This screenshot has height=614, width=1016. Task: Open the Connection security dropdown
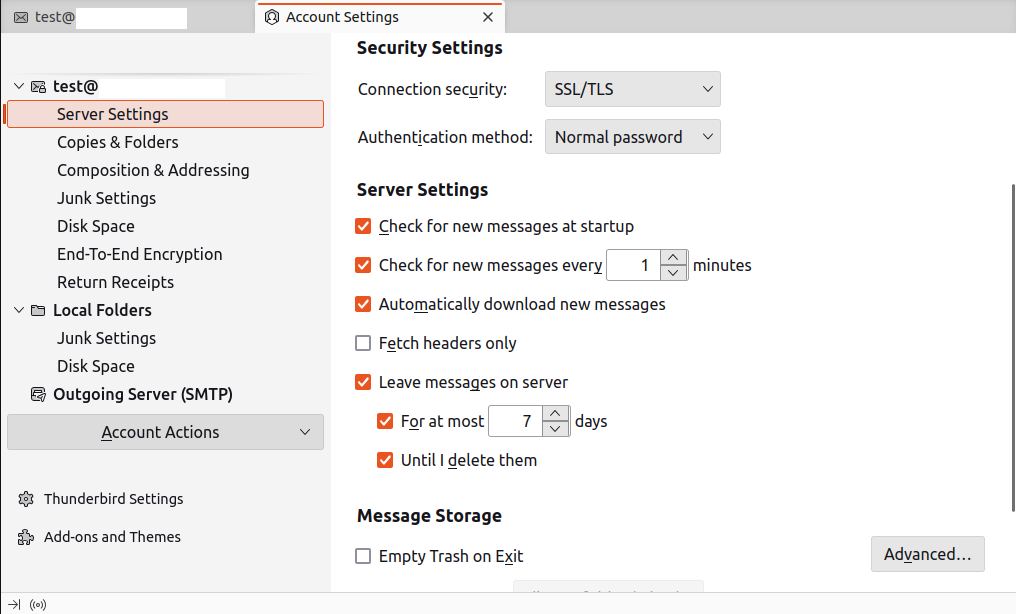(x=632, y=89)
